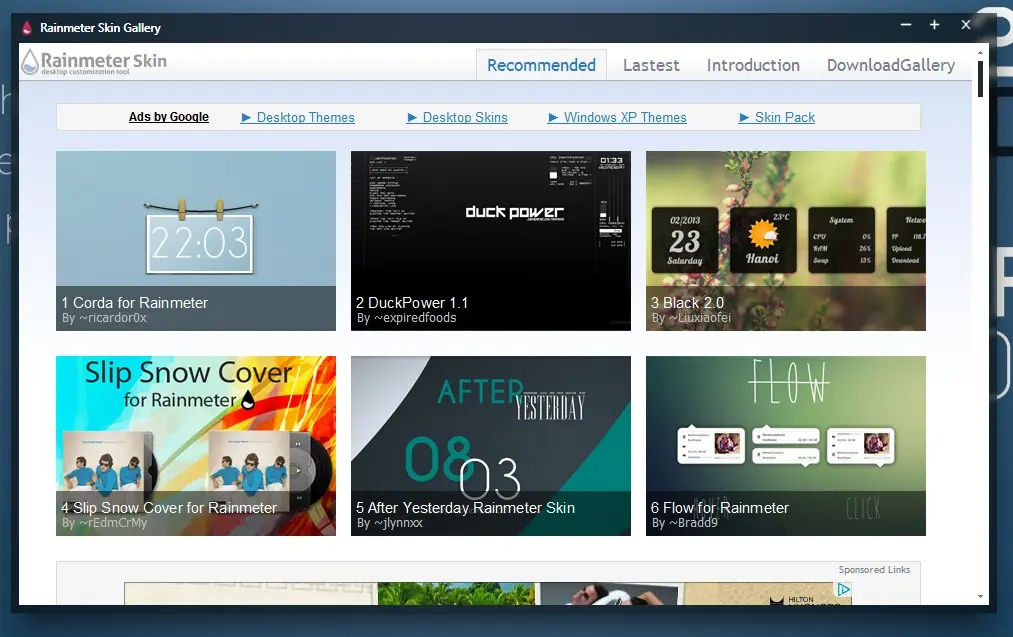
Task: Open the Corda for Rainmeter skin thumbnail
Action: pos(196,240)
